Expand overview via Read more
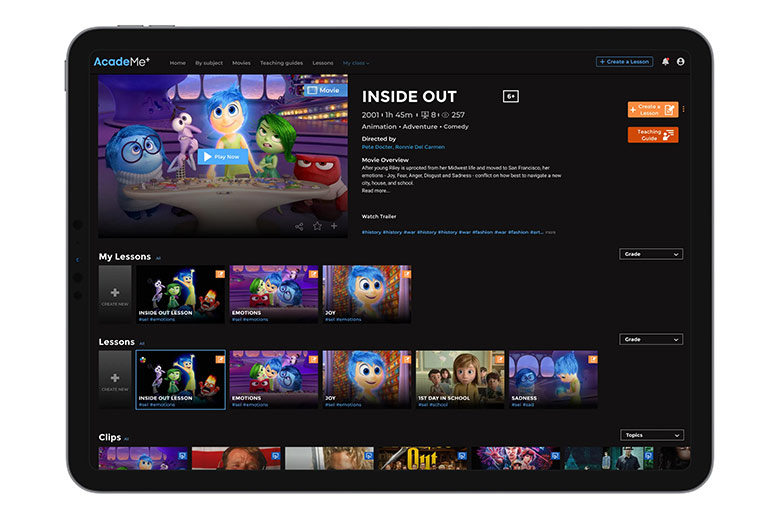Viewport: 780px width, 520px height. pos(376,191)
